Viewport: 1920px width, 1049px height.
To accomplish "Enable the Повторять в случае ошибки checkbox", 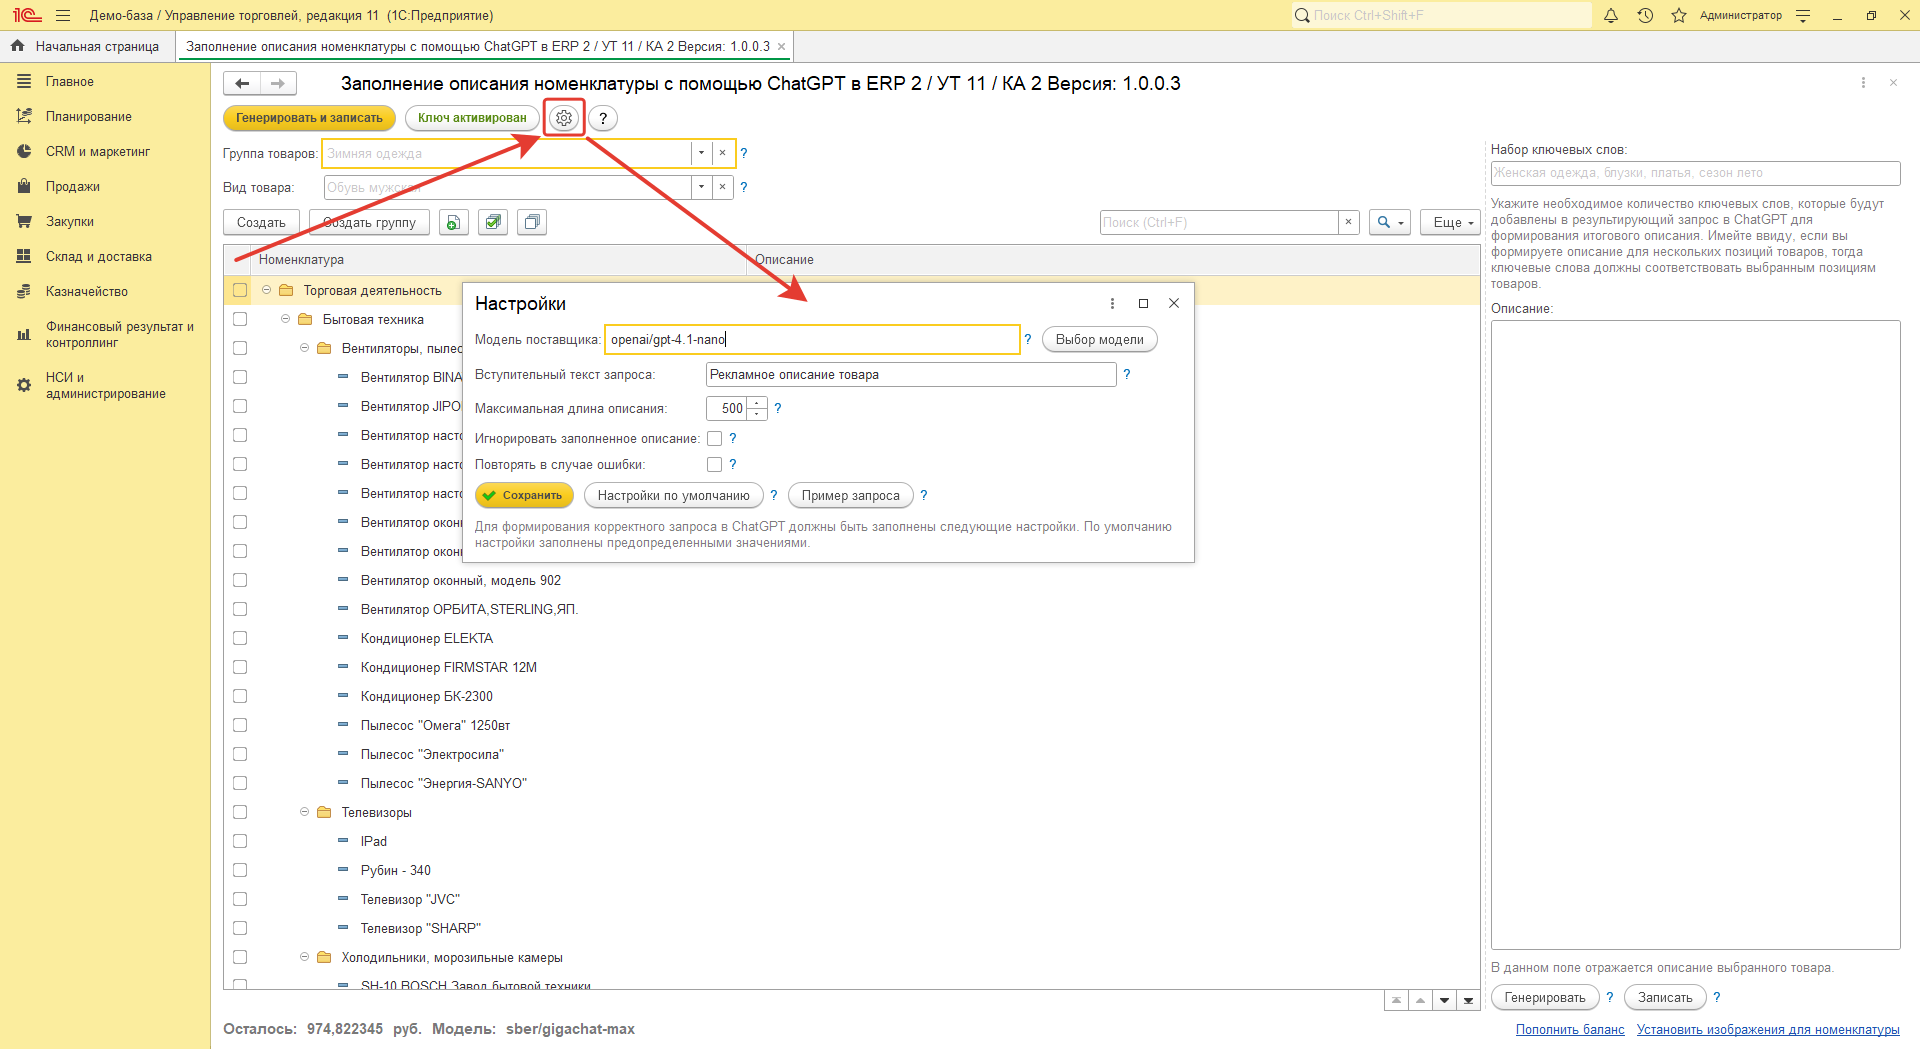I will tap(714, 464).
